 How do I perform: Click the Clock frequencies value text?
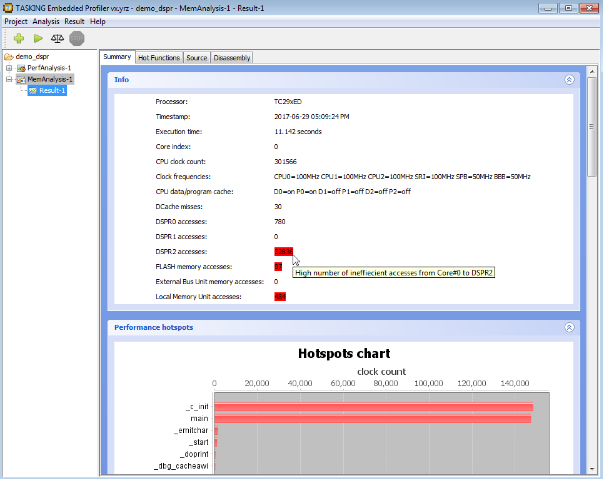[x=402, y=176]
